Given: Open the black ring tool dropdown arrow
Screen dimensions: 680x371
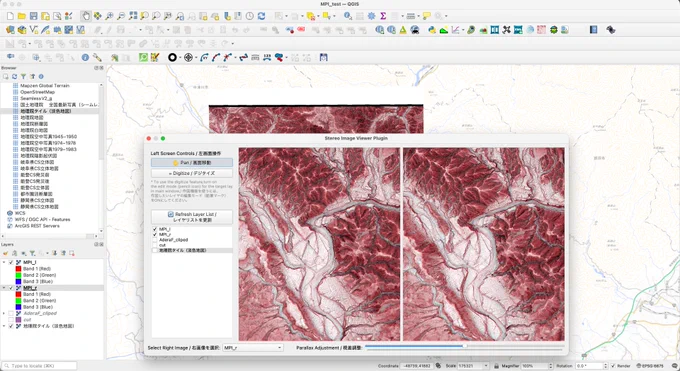Looking at the screenshot, I should pyautogui.click(x=180, y=57).
